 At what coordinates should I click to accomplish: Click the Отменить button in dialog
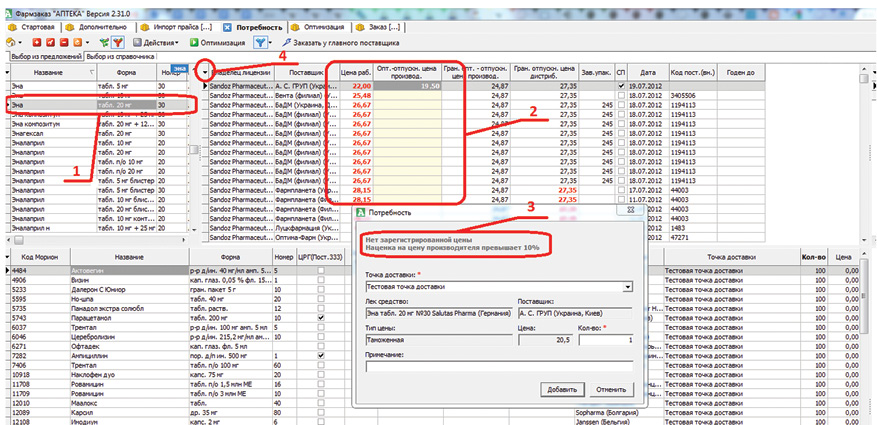[x=611, y=389]
